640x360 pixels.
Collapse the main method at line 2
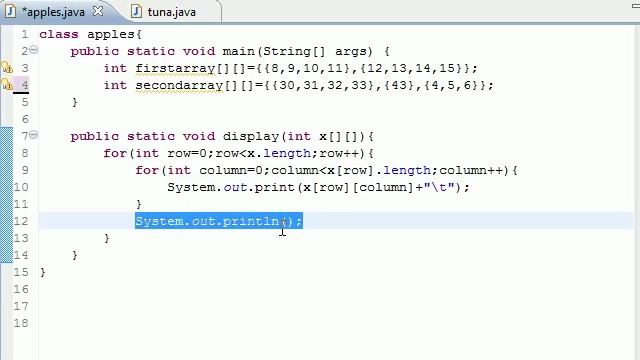pyautogui.click(x=34, y=50)
